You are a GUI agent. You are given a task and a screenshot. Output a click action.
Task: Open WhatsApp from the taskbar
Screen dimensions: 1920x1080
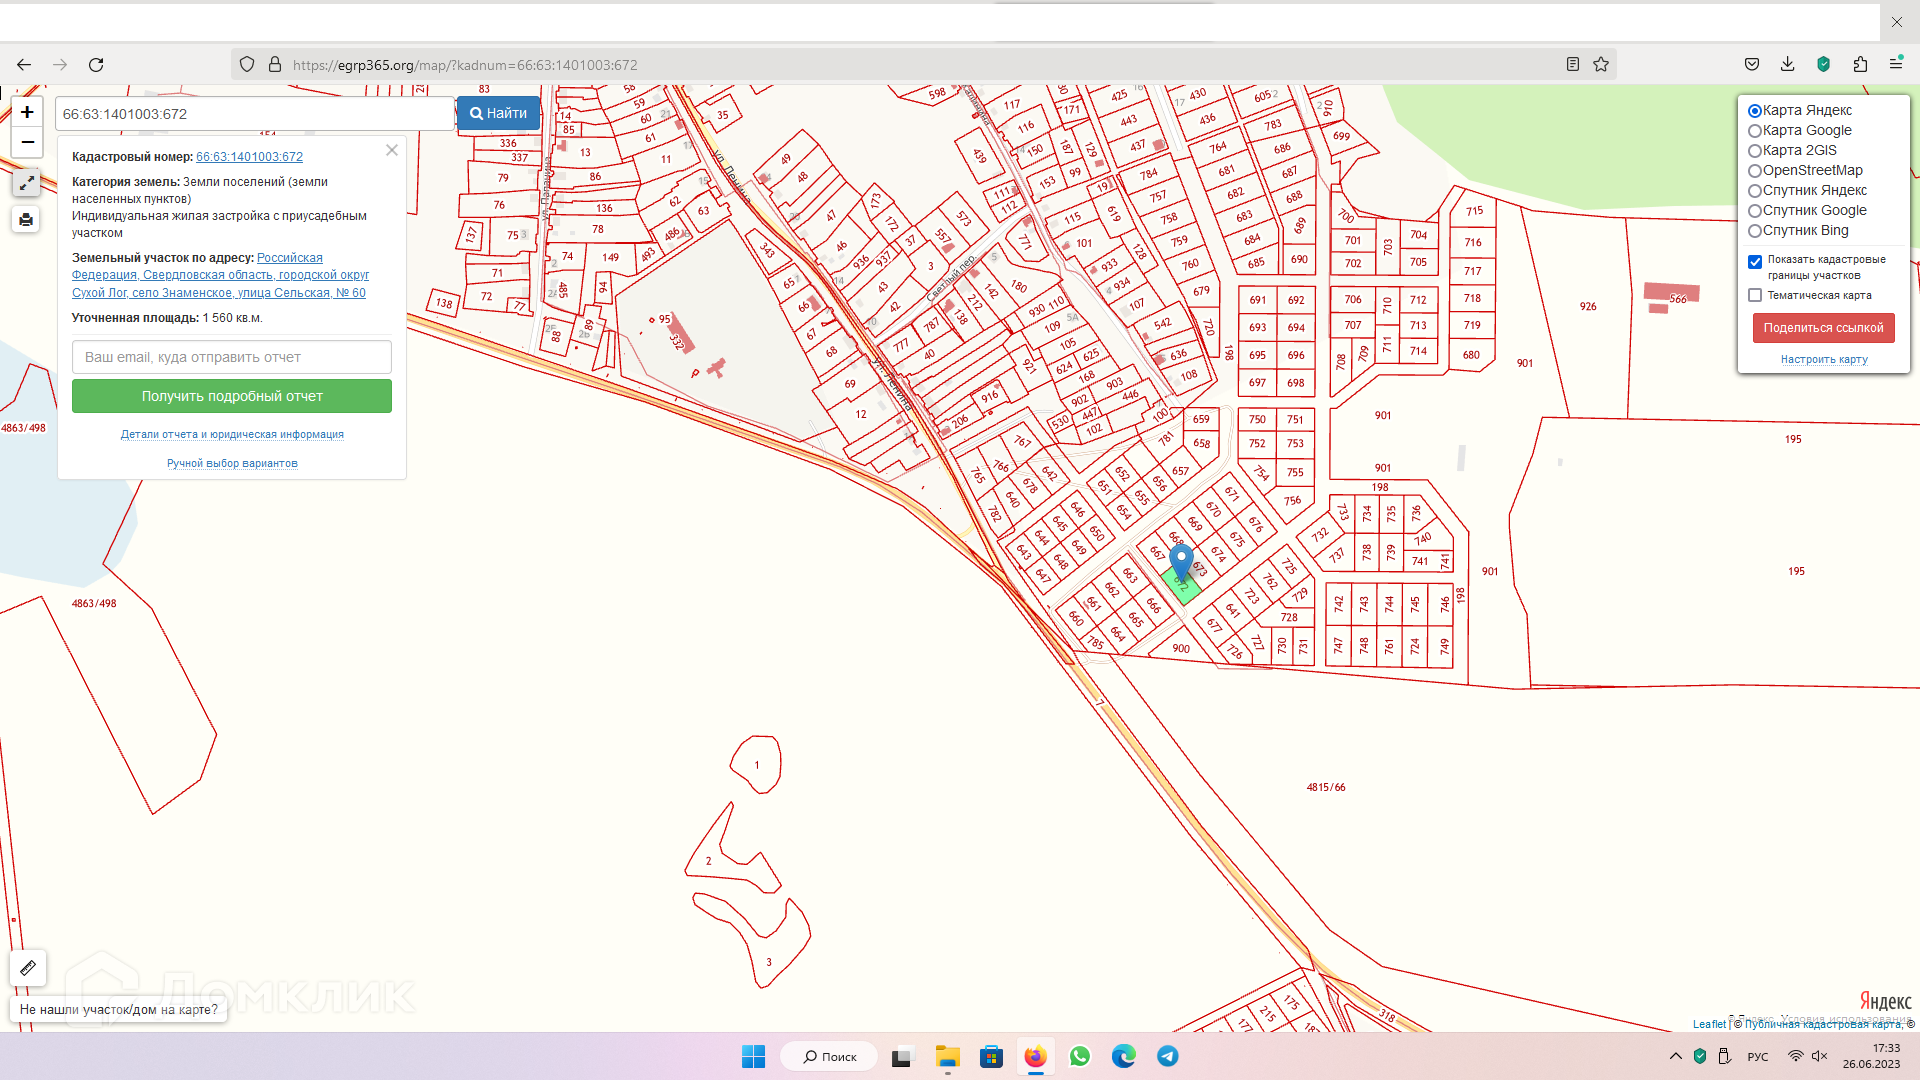[x=1079, y=1056]
